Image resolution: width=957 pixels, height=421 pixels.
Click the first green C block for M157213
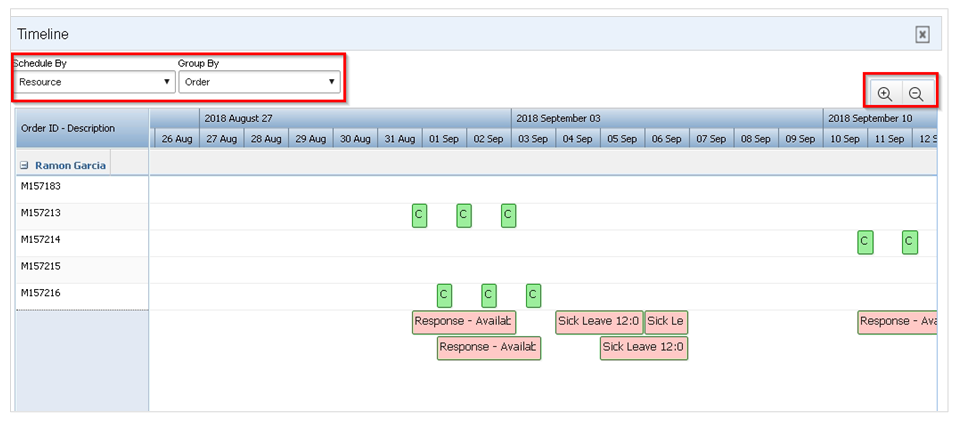click(419, 215)
